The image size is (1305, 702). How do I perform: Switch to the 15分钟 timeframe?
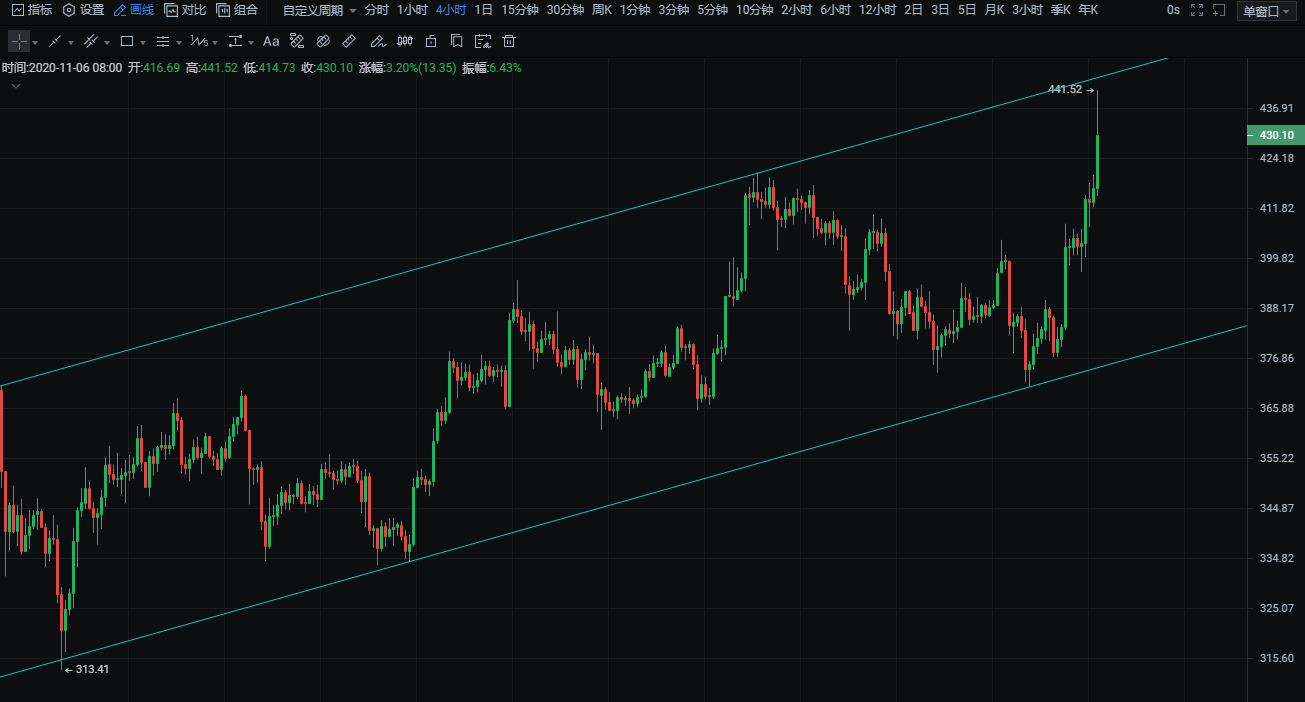pyautogui.click(x=519, y=10)
